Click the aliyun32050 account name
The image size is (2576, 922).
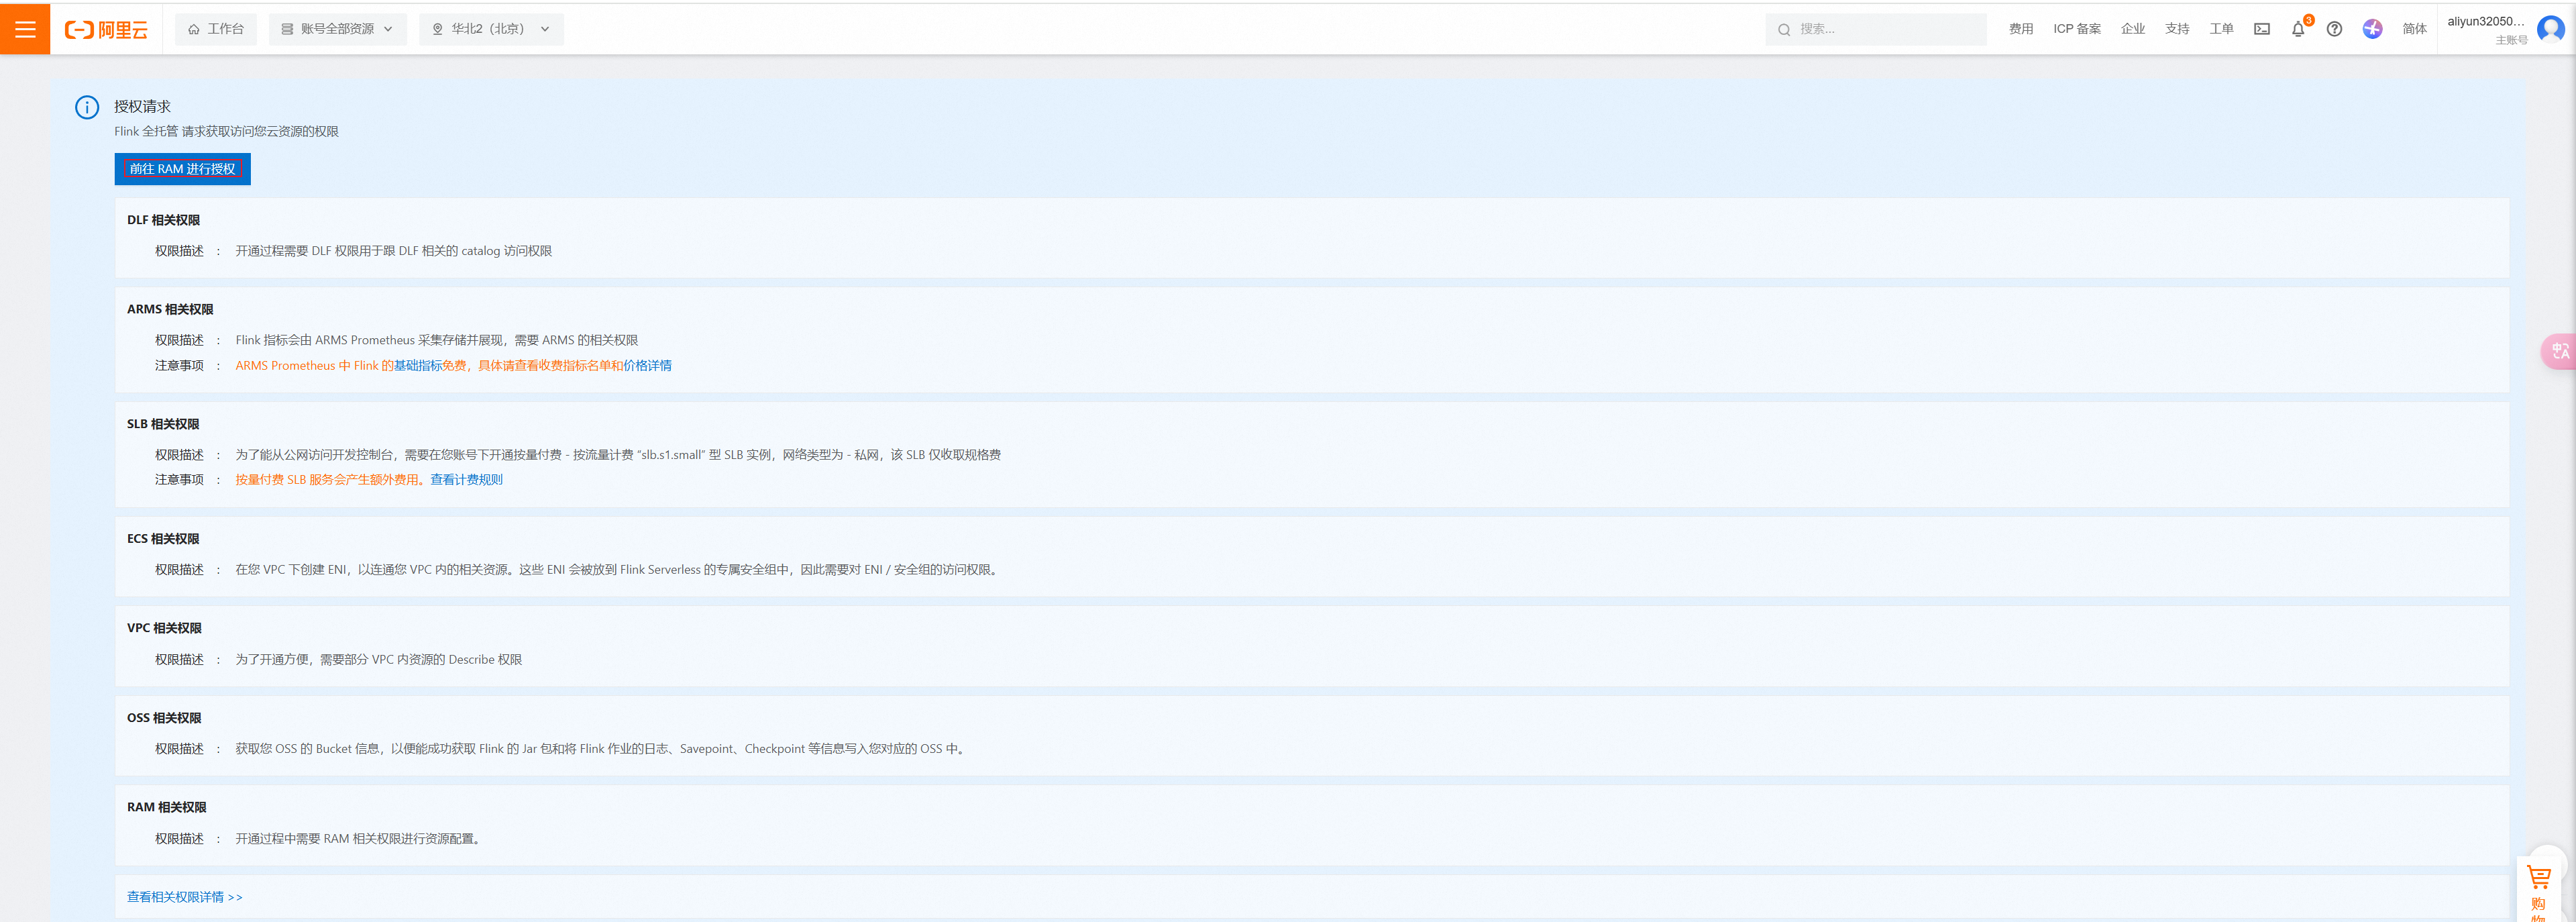coord(2486,21)
